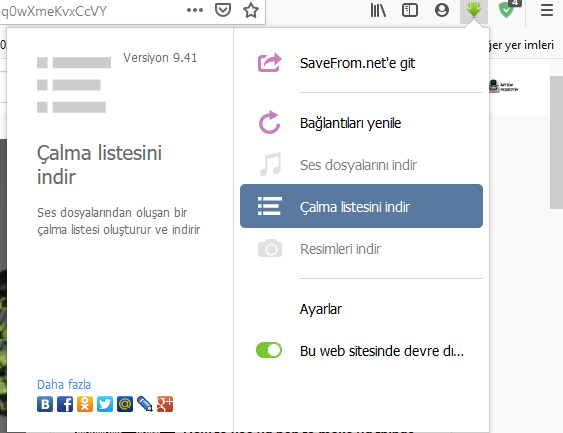
Task: Bookmark this page with star icon
Action: [251, 10]
